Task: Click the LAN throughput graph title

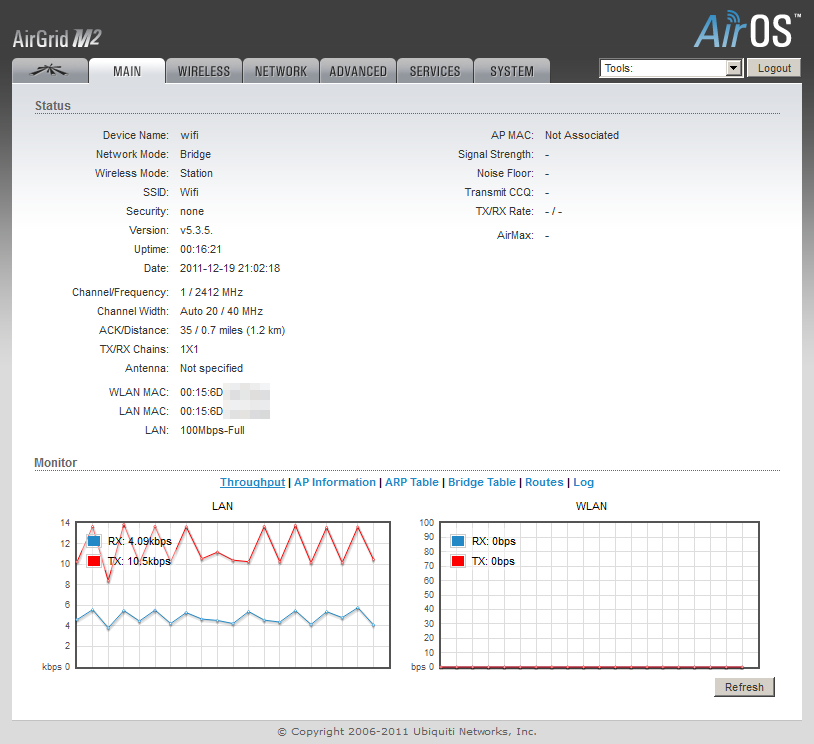Action: click(x=222, y=506)
